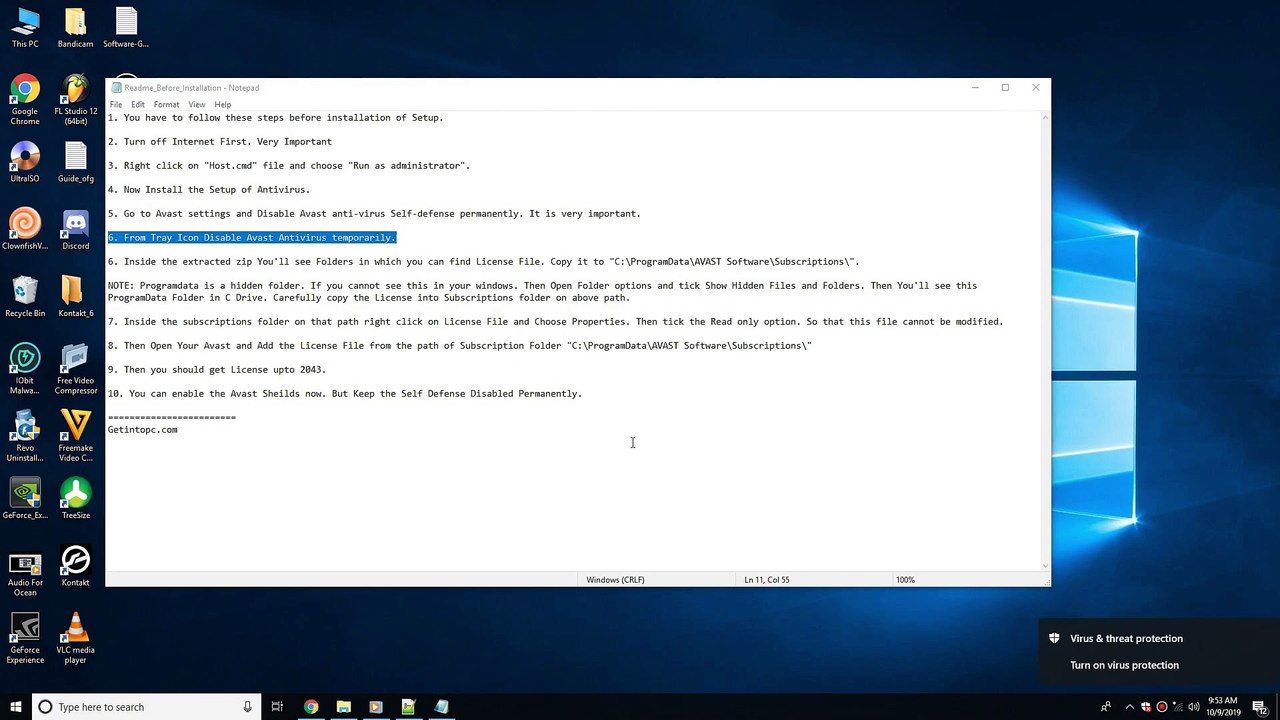This screenshot has width=1280, height=720.
Task: Select the Guide_ofg document icon
Action: 75,162
